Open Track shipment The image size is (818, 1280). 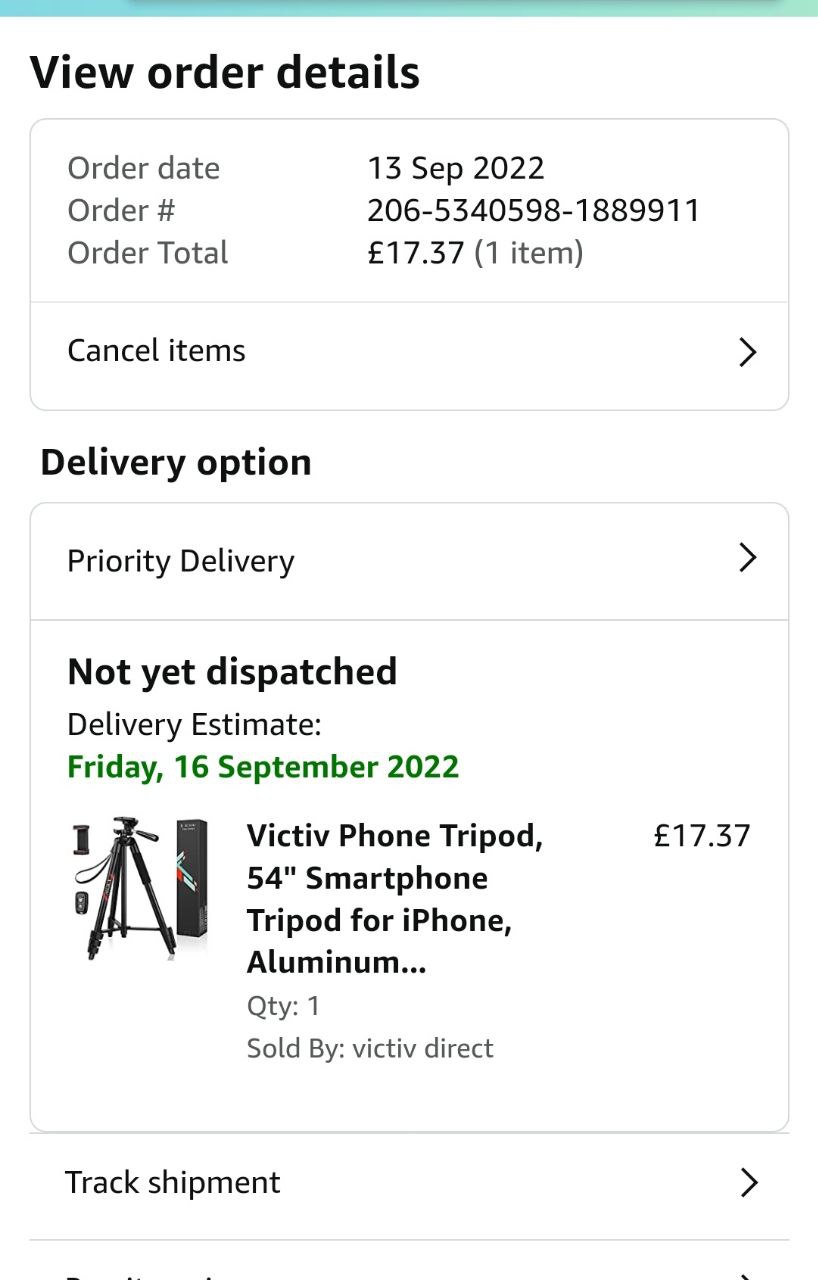pyautogui.click(x=173, y=1183)
